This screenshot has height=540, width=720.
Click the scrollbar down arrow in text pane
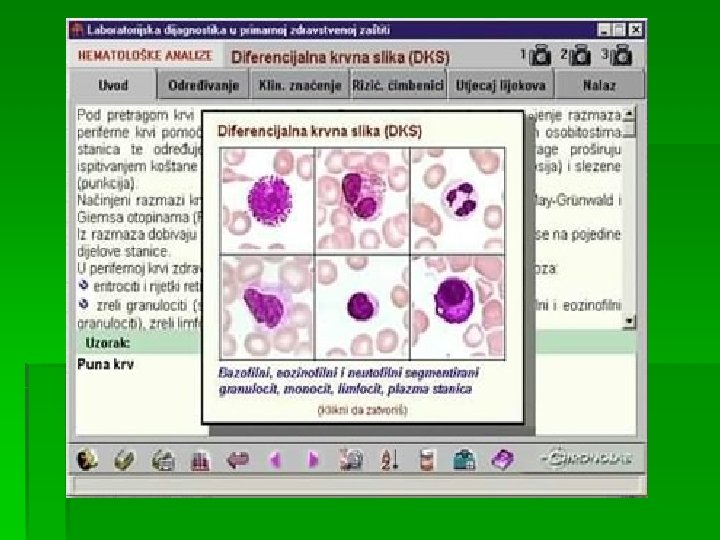pos(629,321)
